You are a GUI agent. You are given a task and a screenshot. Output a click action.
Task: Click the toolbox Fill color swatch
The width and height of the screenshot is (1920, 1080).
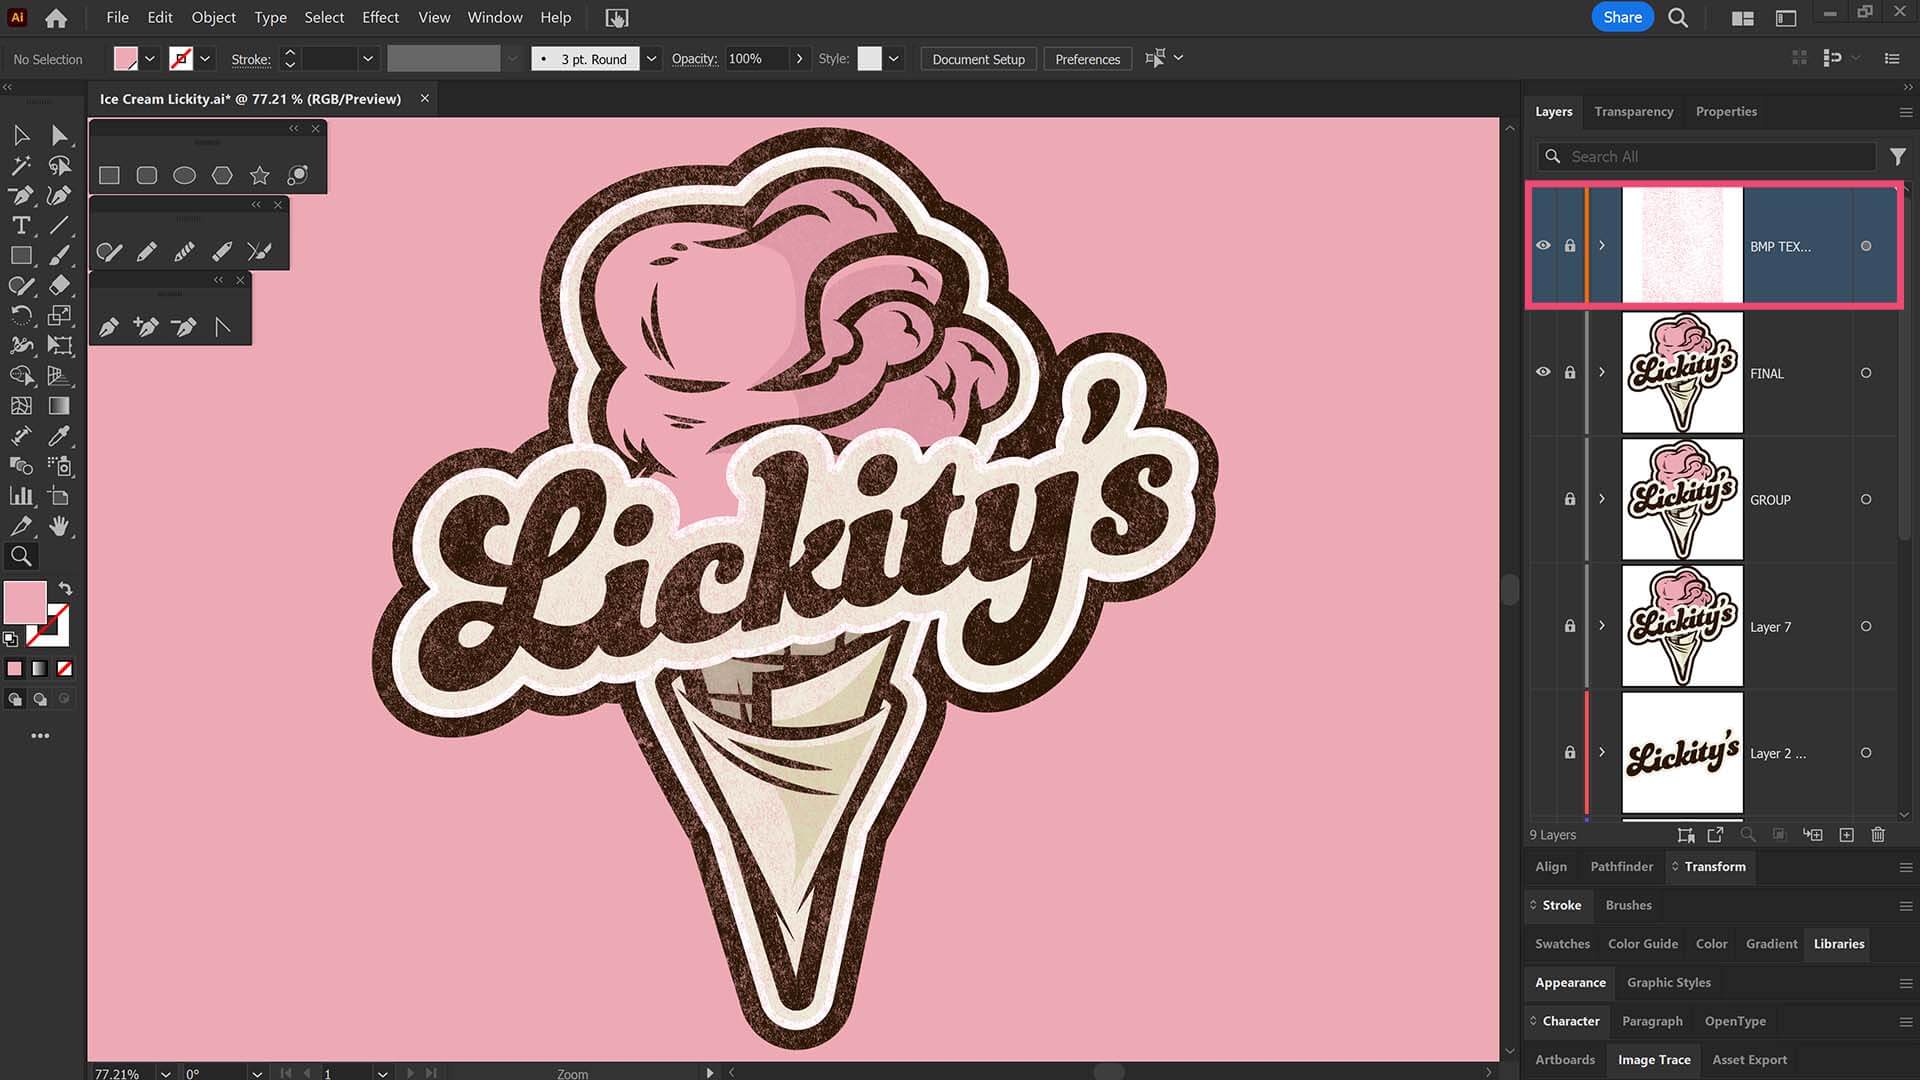click(x=25, y=602)
